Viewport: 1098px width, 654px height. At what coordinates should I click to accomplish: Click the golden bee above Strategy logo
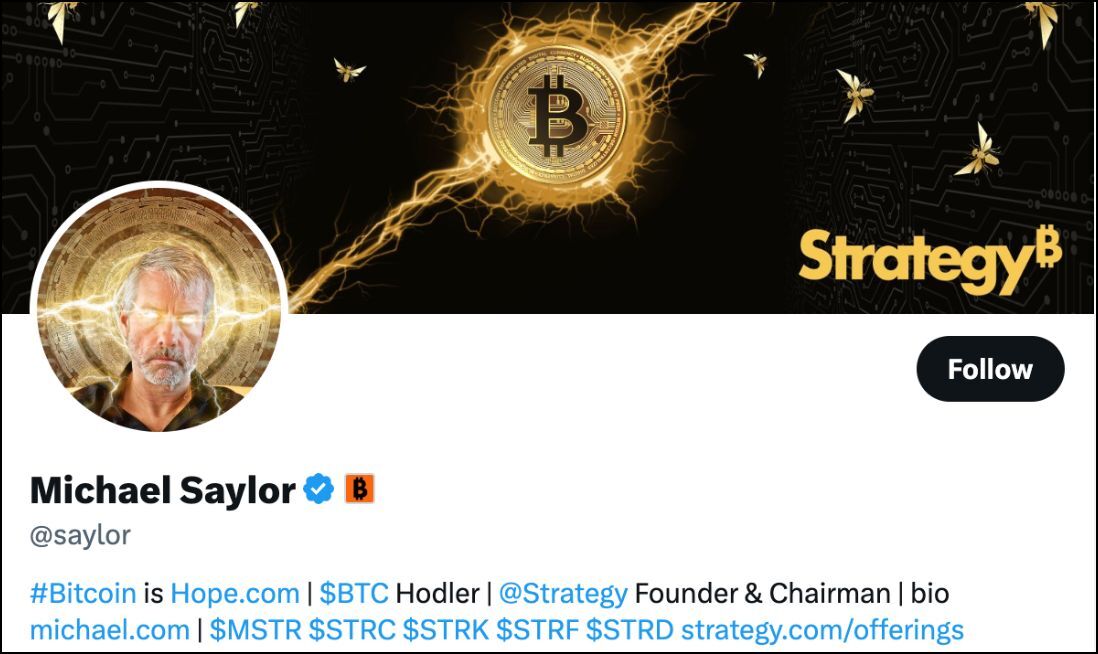[978, 151]
